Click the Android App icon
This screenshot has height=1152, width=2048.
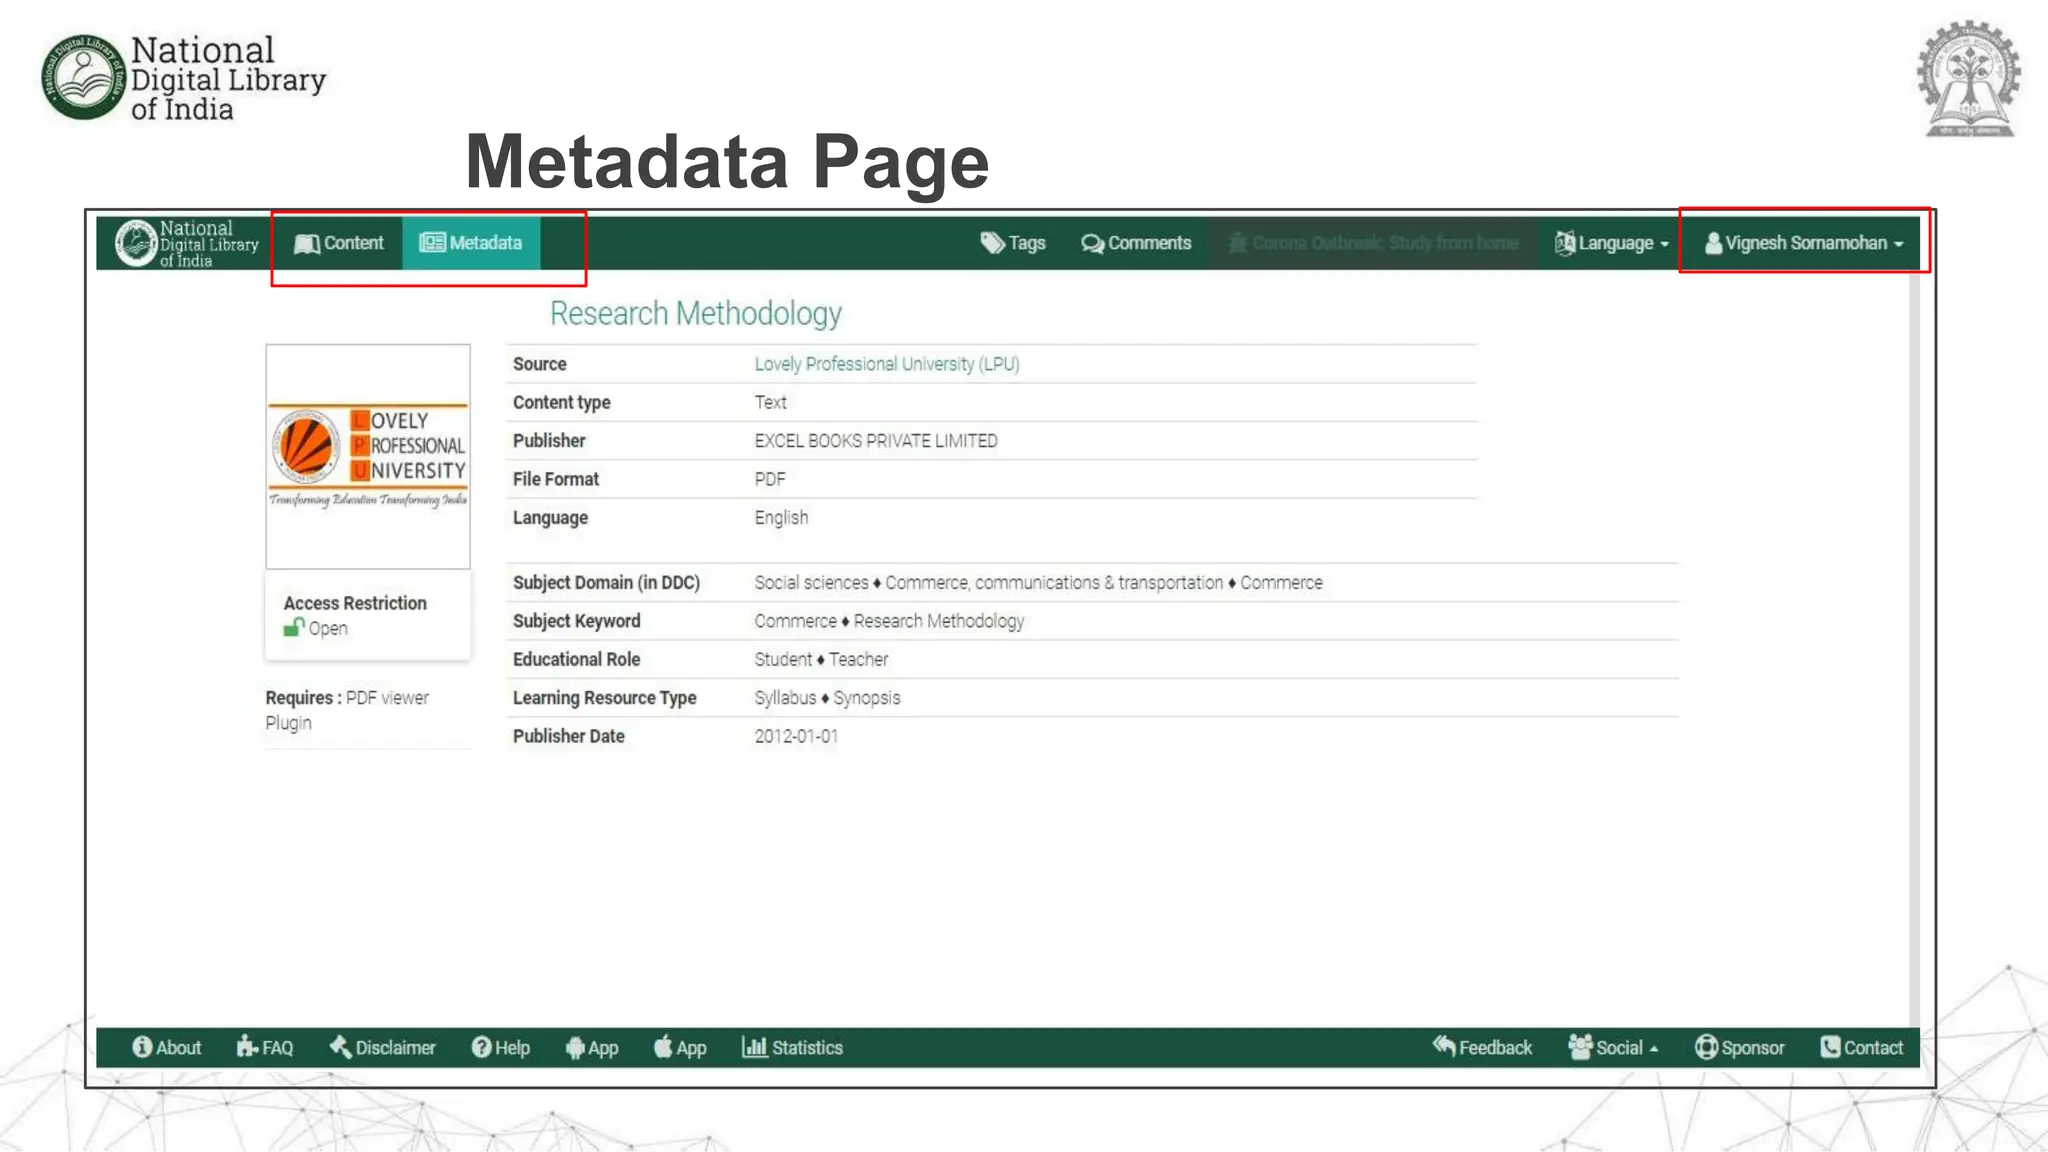(575, 1047)
